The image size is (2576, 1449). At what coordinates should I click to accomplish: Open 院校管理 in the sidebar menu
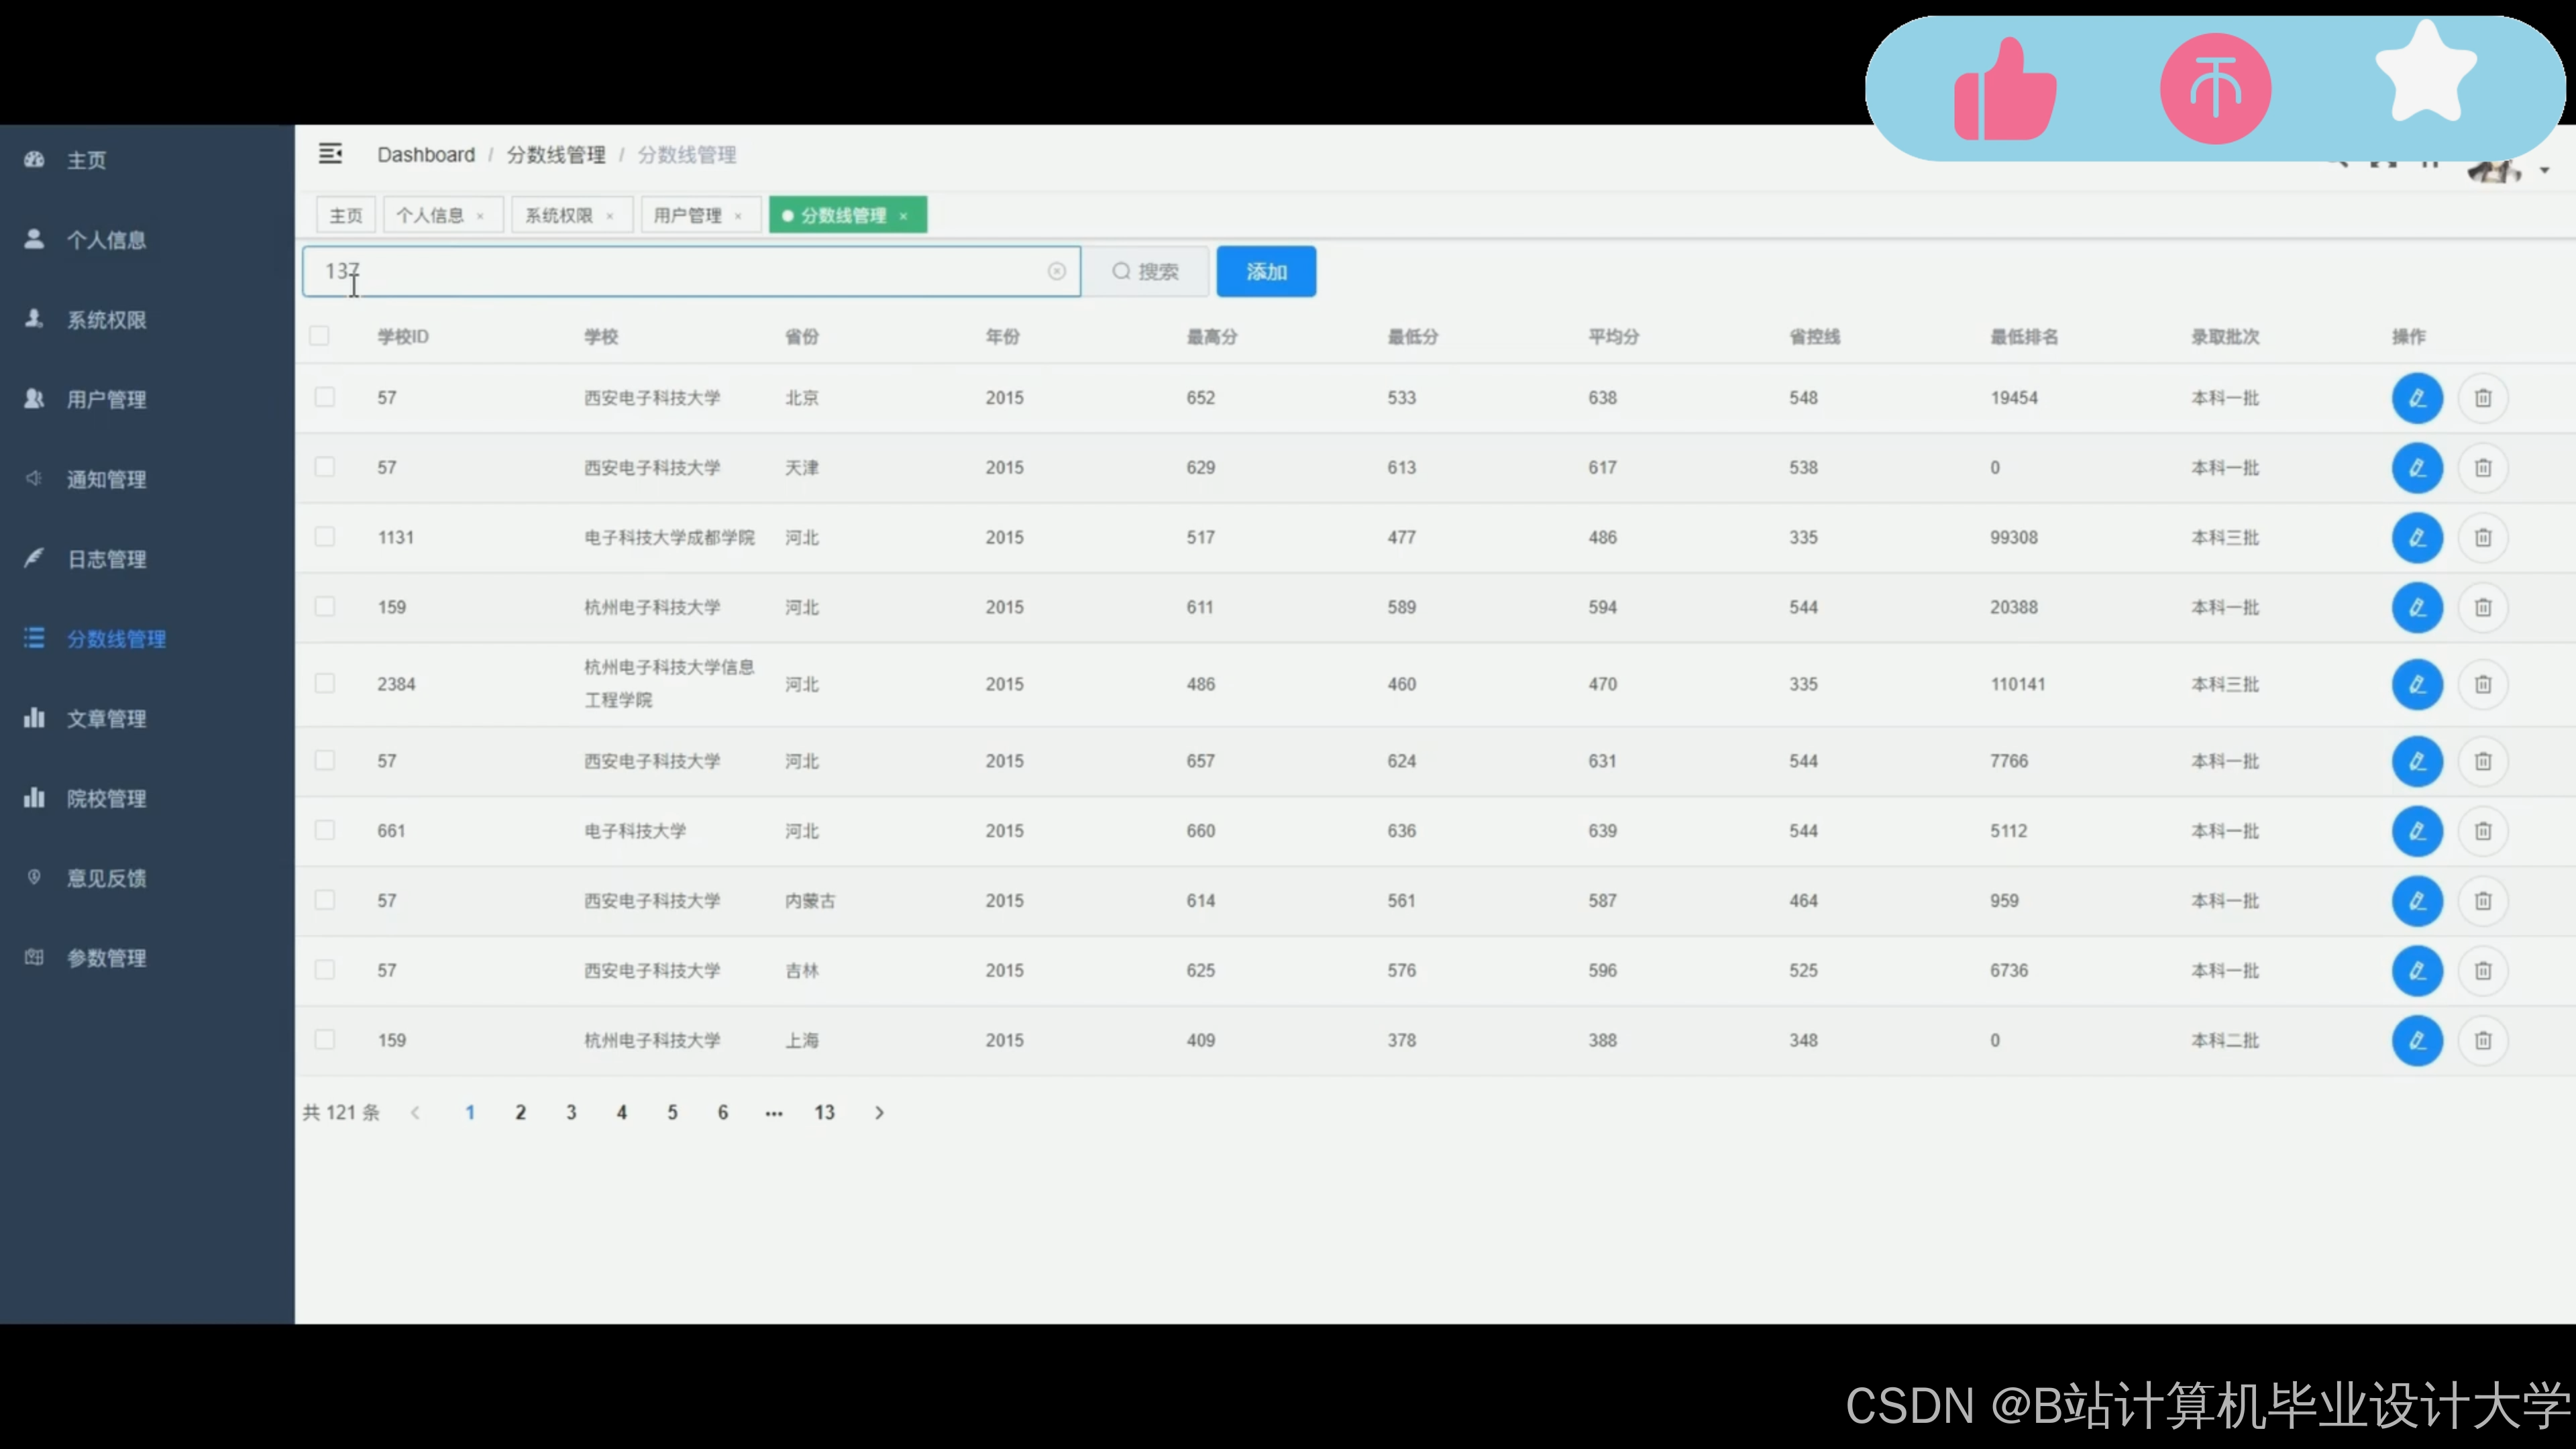pyautogui.click(x=106, y=798)
